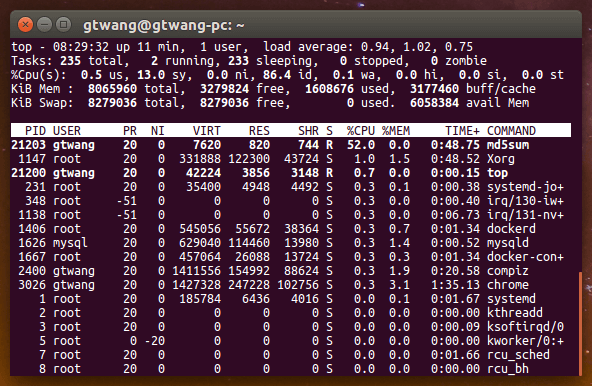Screen dimensions: 592x386
Task: Maximize the terminal window
Action: [63, 25]
